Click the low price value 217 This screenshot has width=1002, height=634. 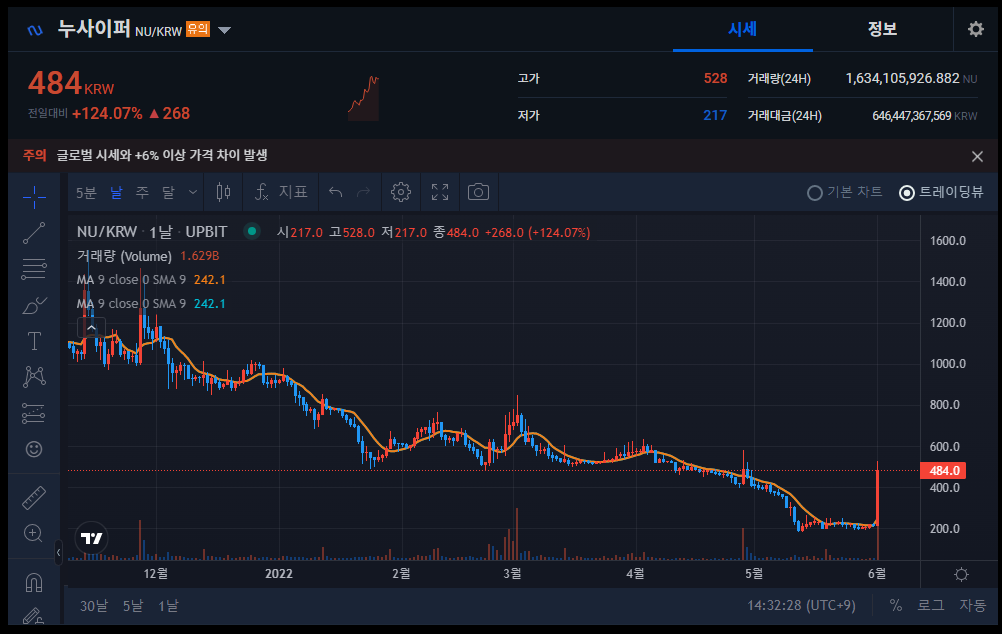715,115
